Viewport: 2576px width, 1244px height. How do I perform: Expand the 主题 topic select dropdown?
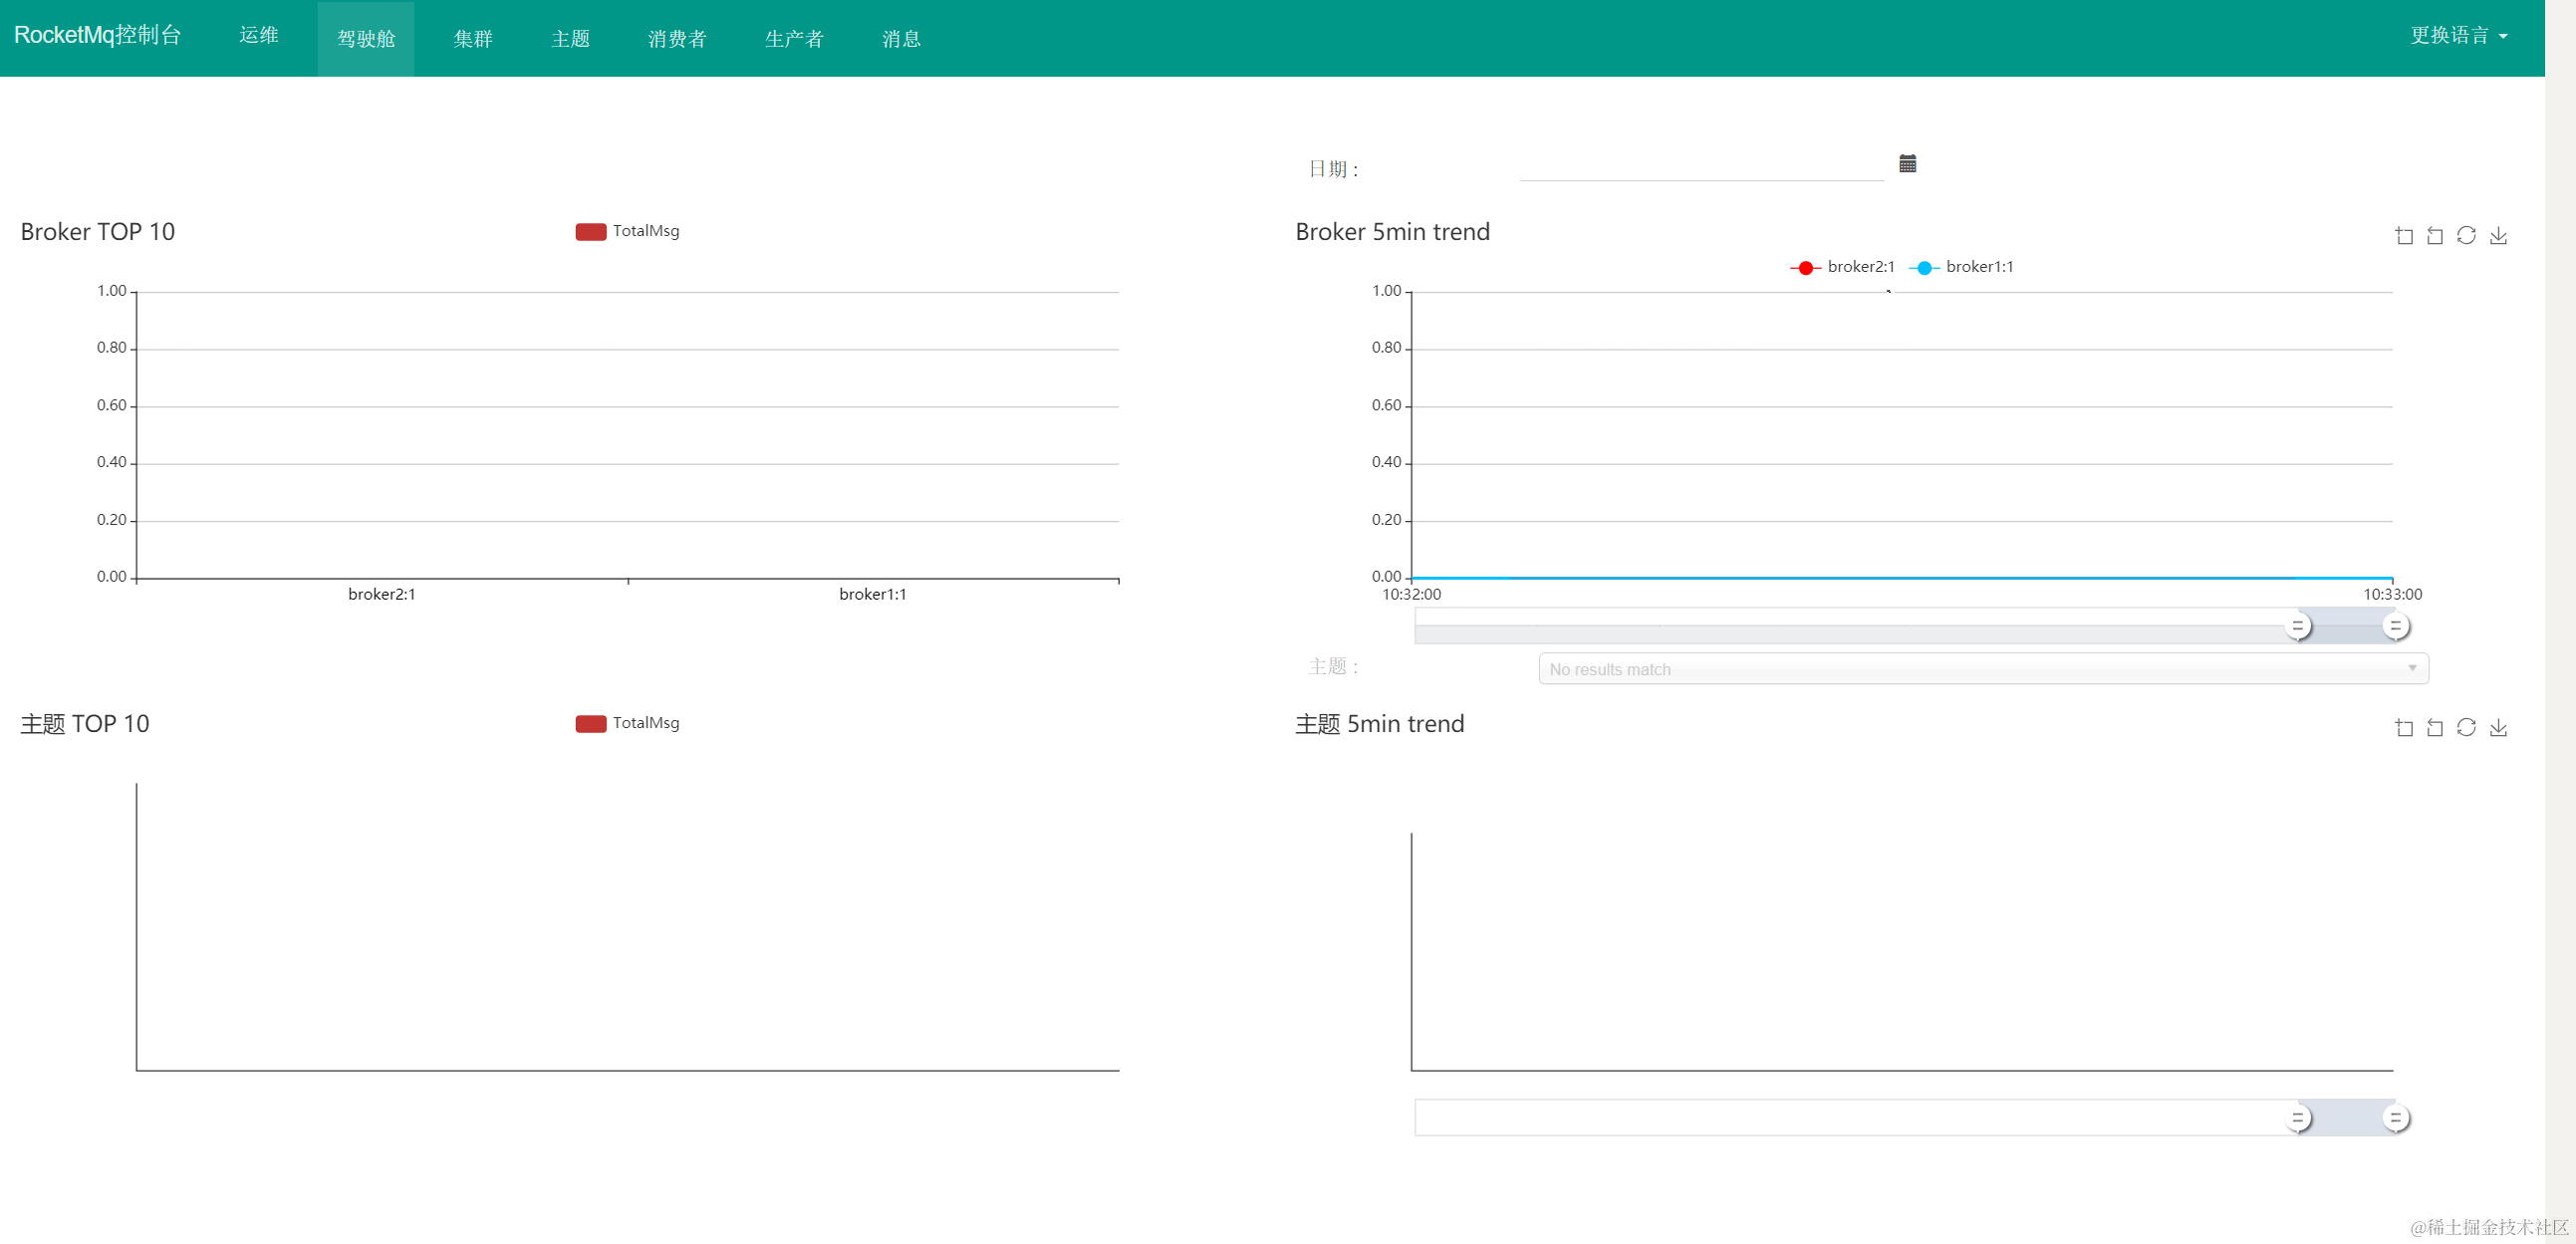point(1982,669)
